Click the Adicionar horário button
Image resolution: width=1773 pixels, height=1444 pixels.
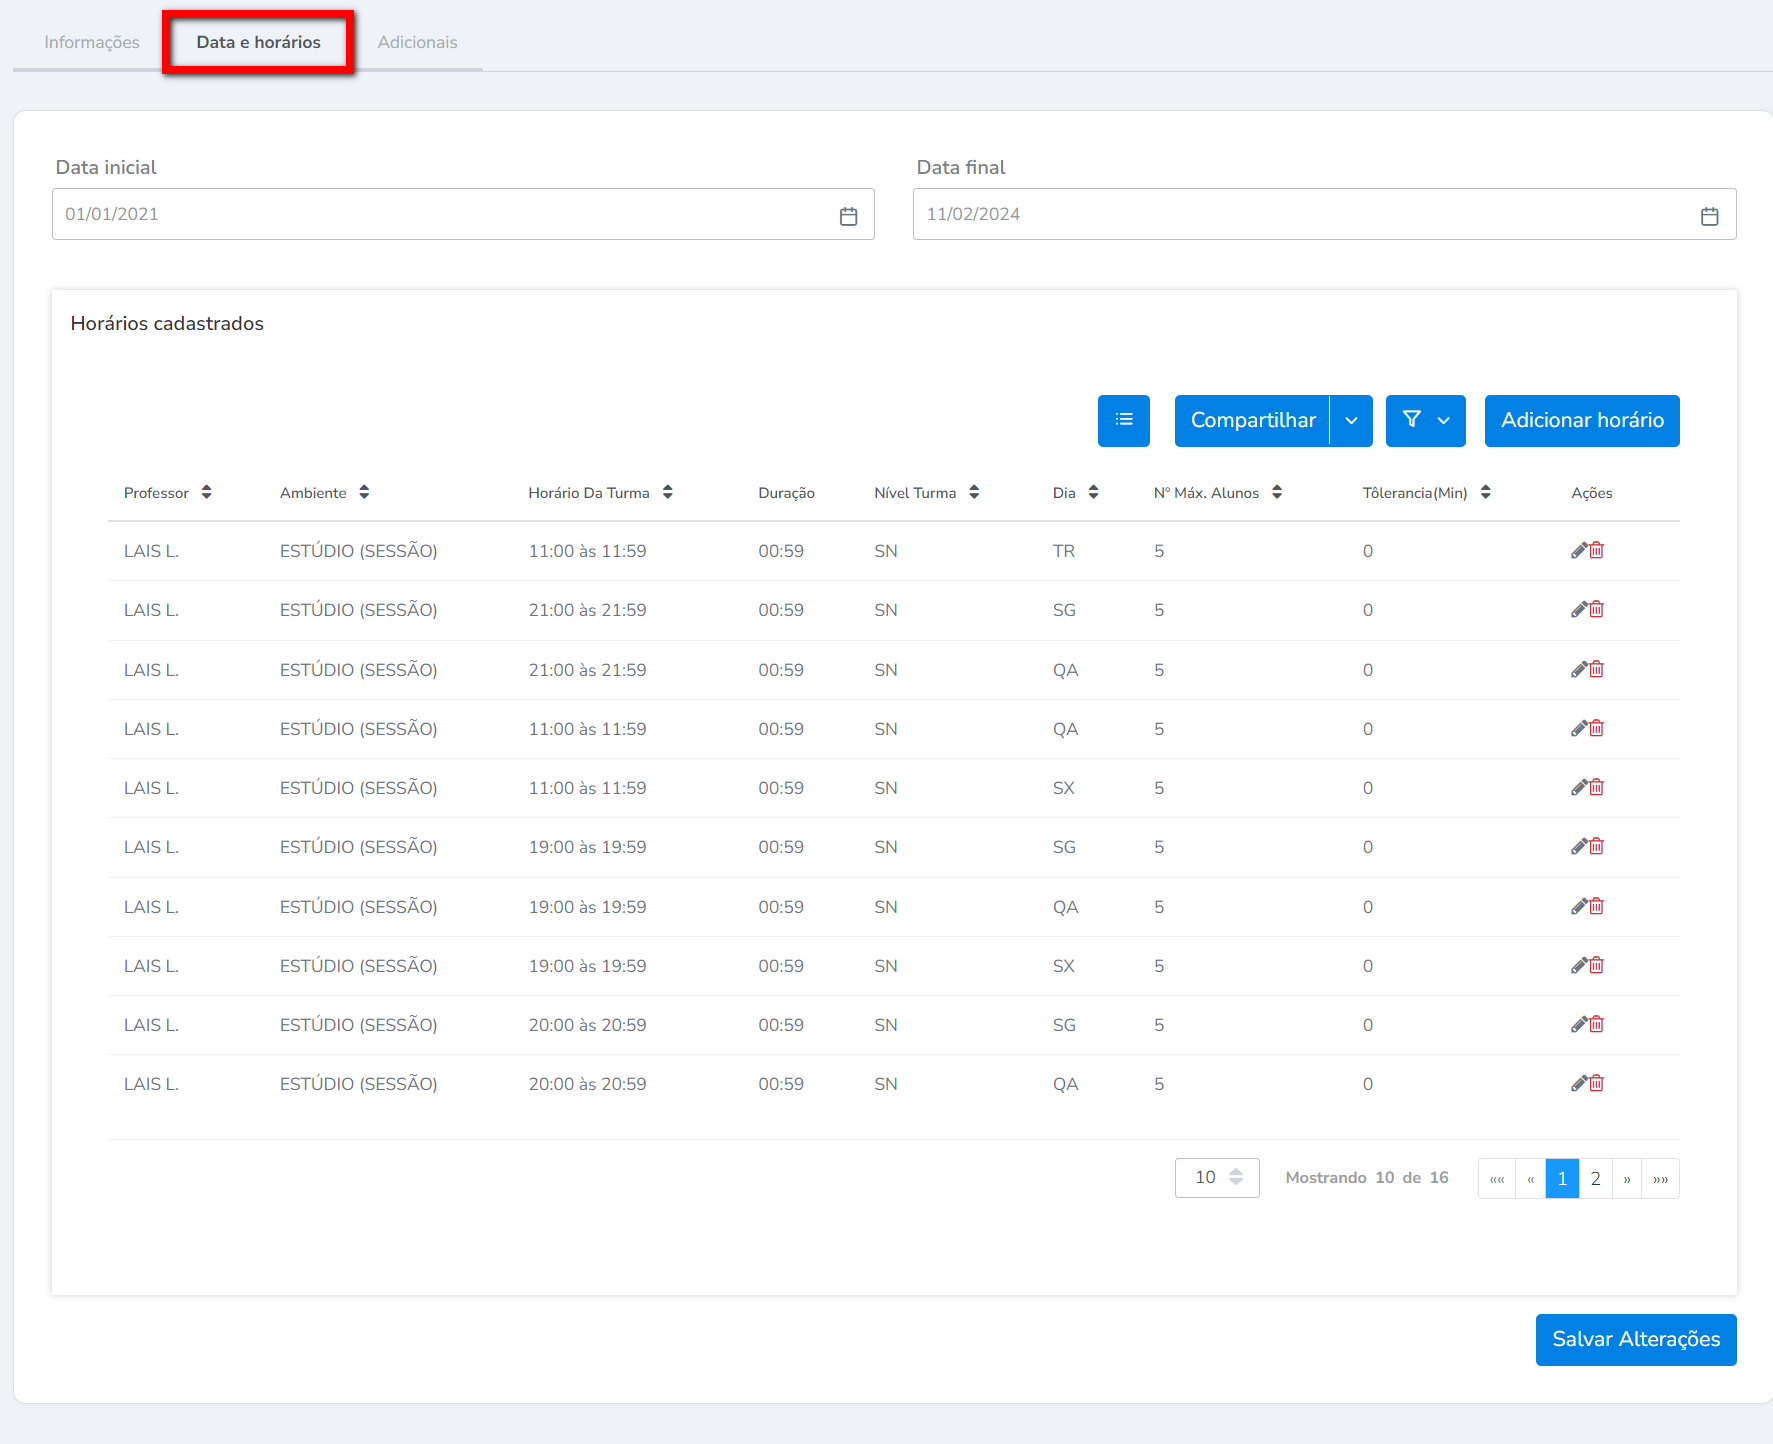(1581, 421)
